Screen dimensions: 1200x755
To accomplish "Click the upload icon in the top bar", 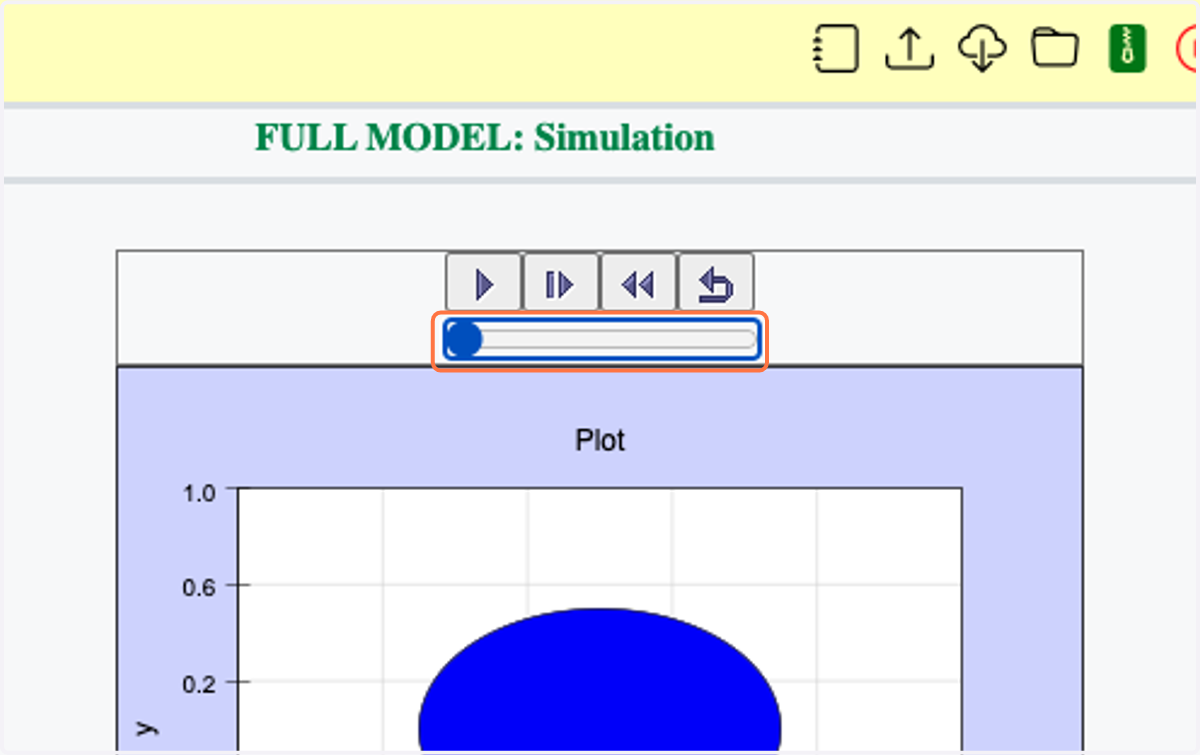I will click(910, 48).
